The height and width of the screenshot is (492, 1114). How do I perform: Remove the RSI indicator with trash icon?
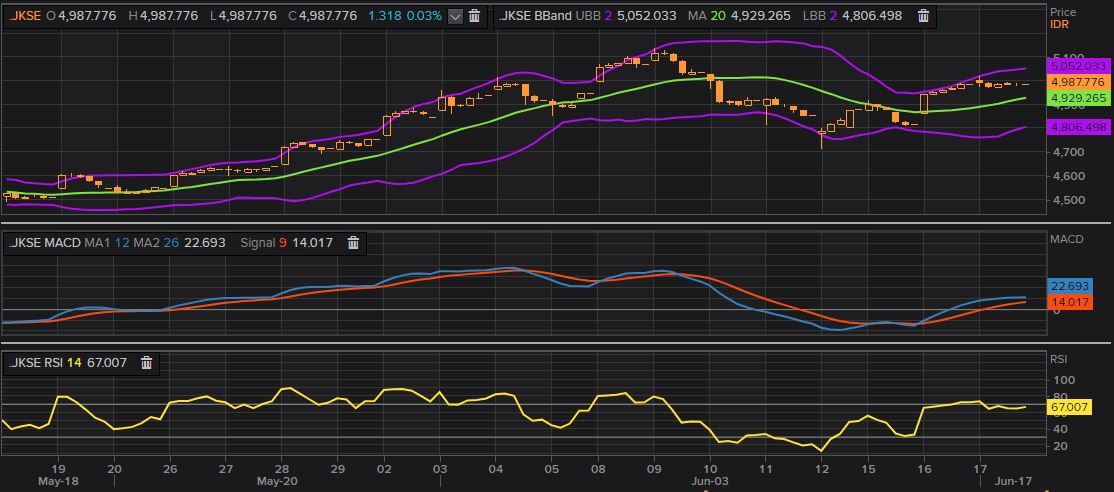pos(146,363)
